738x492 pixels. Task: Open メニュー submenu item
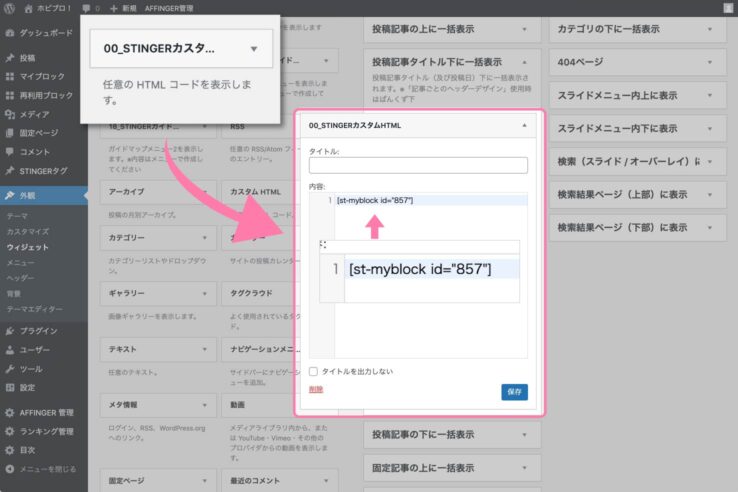[x=21, y=263]
